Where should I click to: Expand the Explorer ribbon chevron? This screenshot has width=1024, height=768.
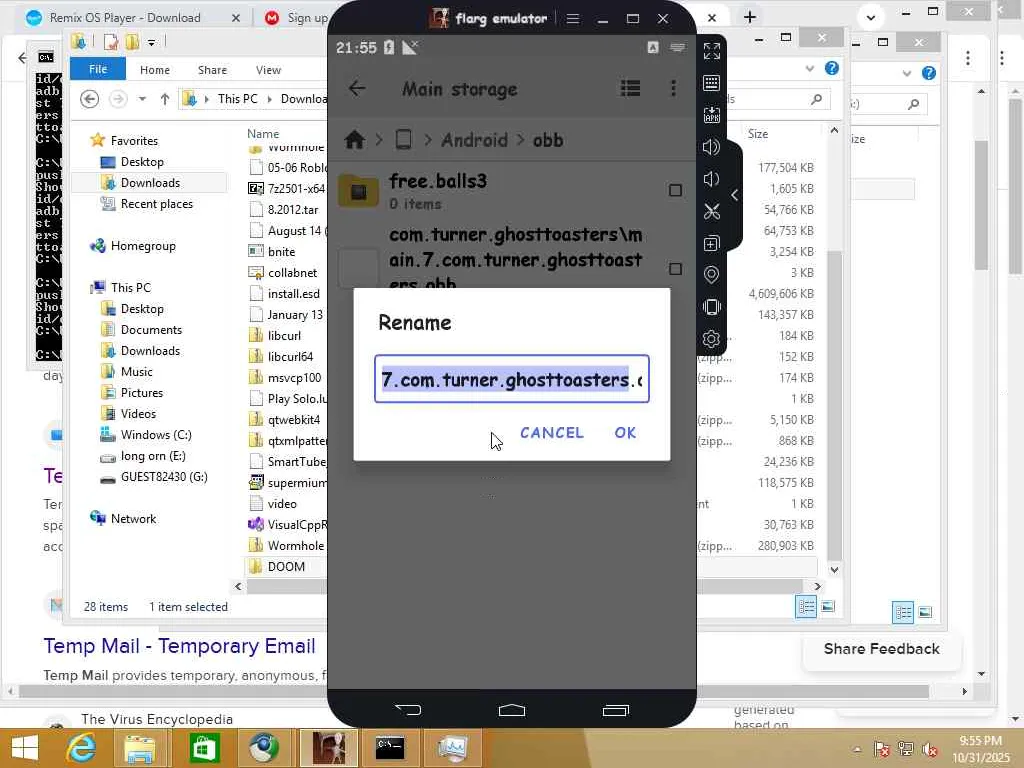(x=810, y=69)
